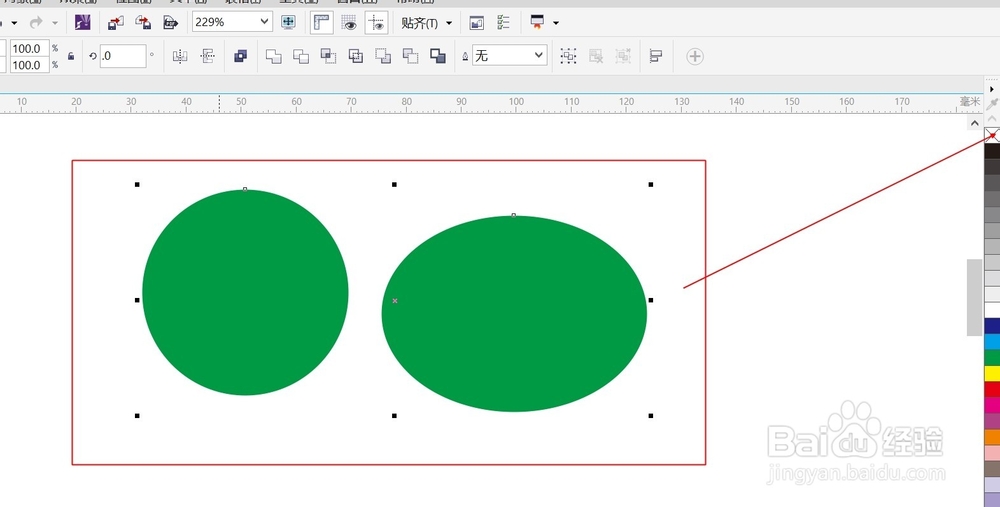Open Align and distribute icon
Viewport: 1000px width, 507px height.
click(656, 56)
